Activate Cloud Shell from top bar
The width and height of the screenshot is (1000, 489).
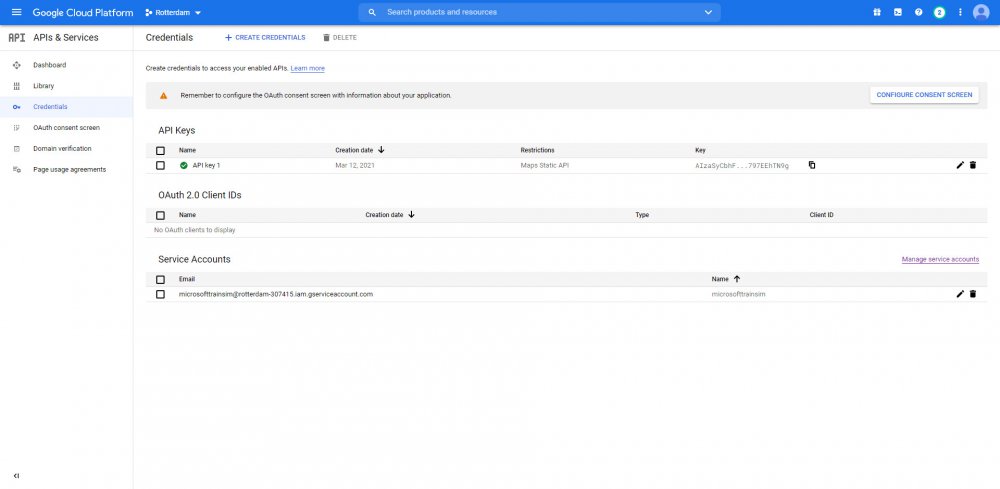pyautogui.click(x=897, y=12)
